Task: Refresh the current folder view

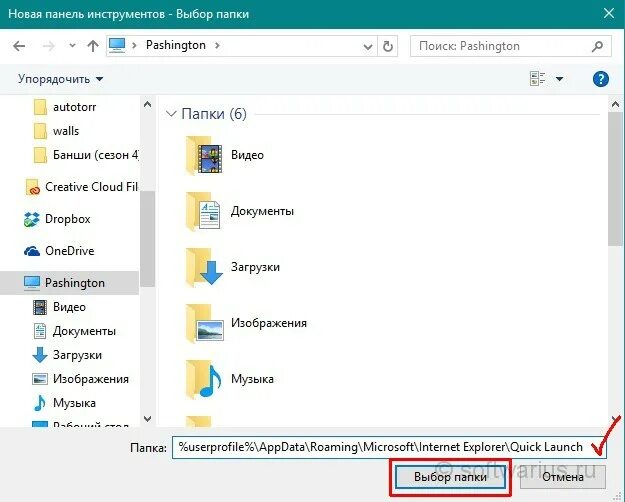Action: click(x=387, y=46)
